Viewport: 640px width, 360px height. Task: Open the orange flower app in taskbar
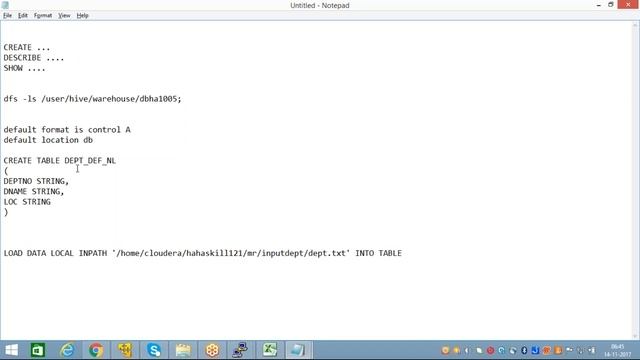[212, 350]
